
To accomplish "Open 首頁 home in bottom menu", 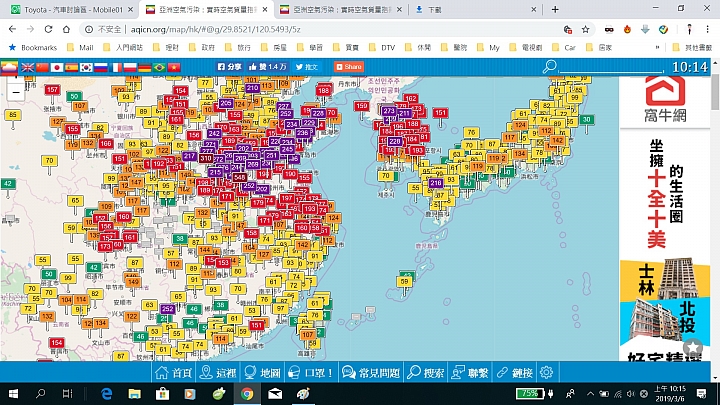I will click(174, 372).
